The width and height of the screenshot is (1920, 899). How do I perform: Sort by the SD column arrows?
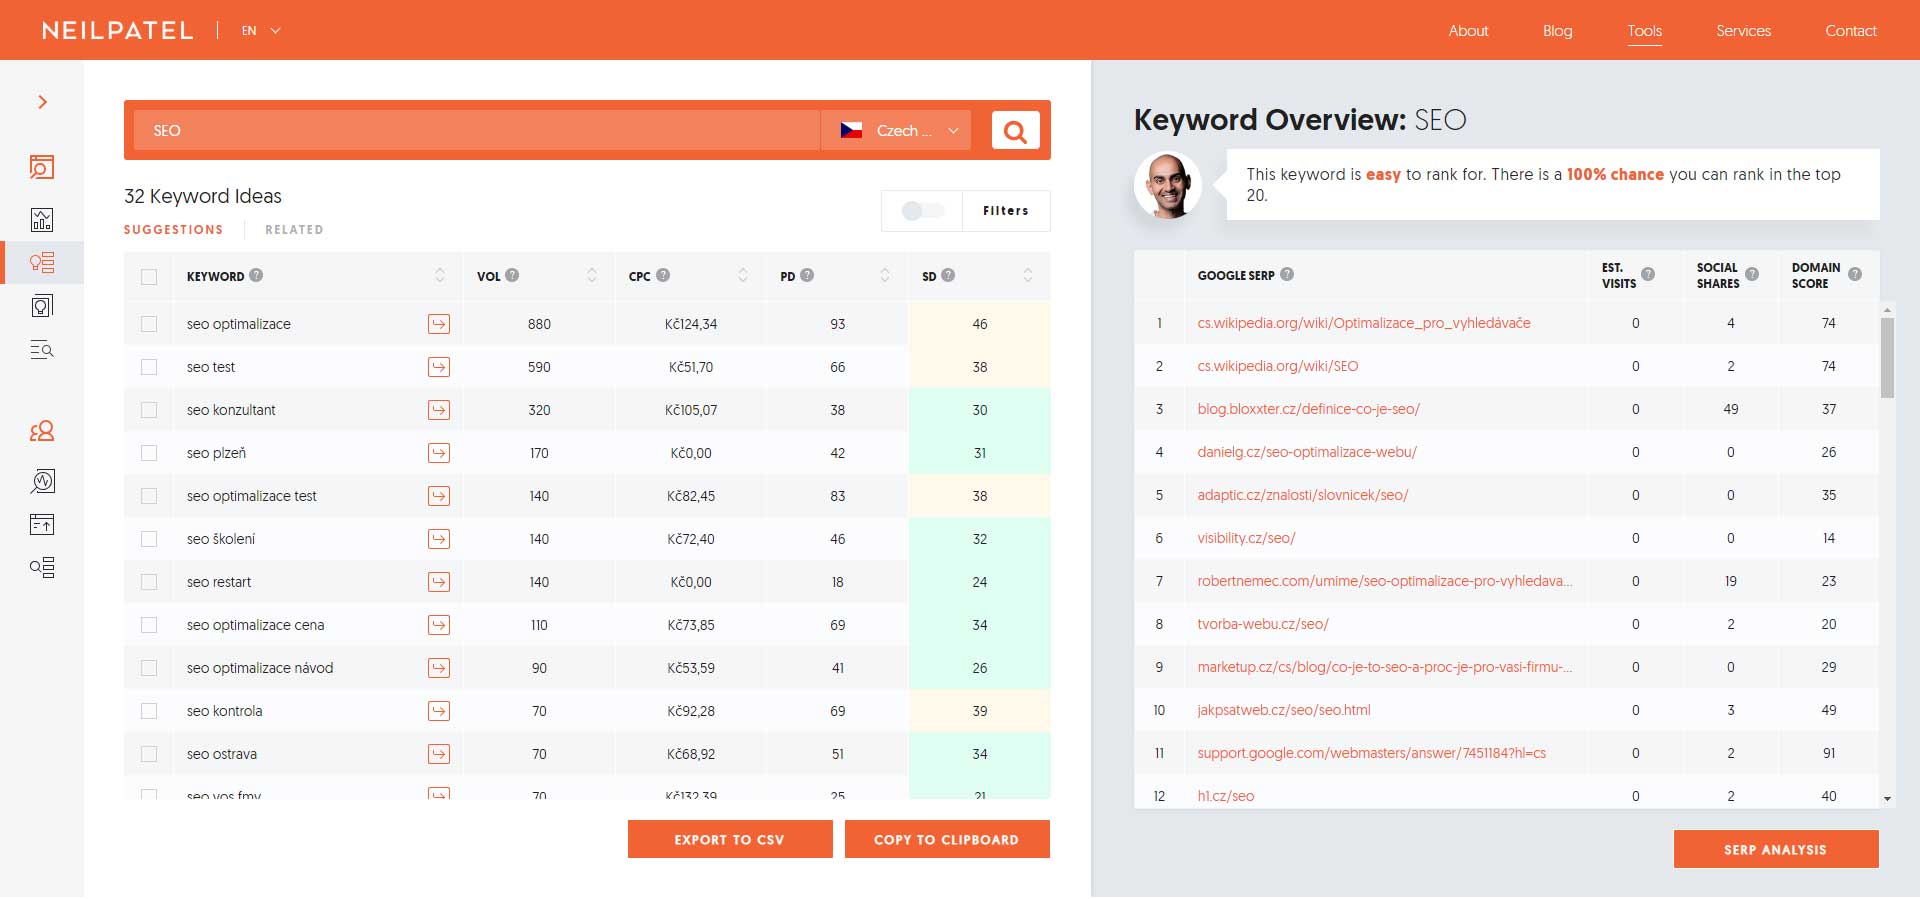pyautogui.click(x=1028, y=275)
